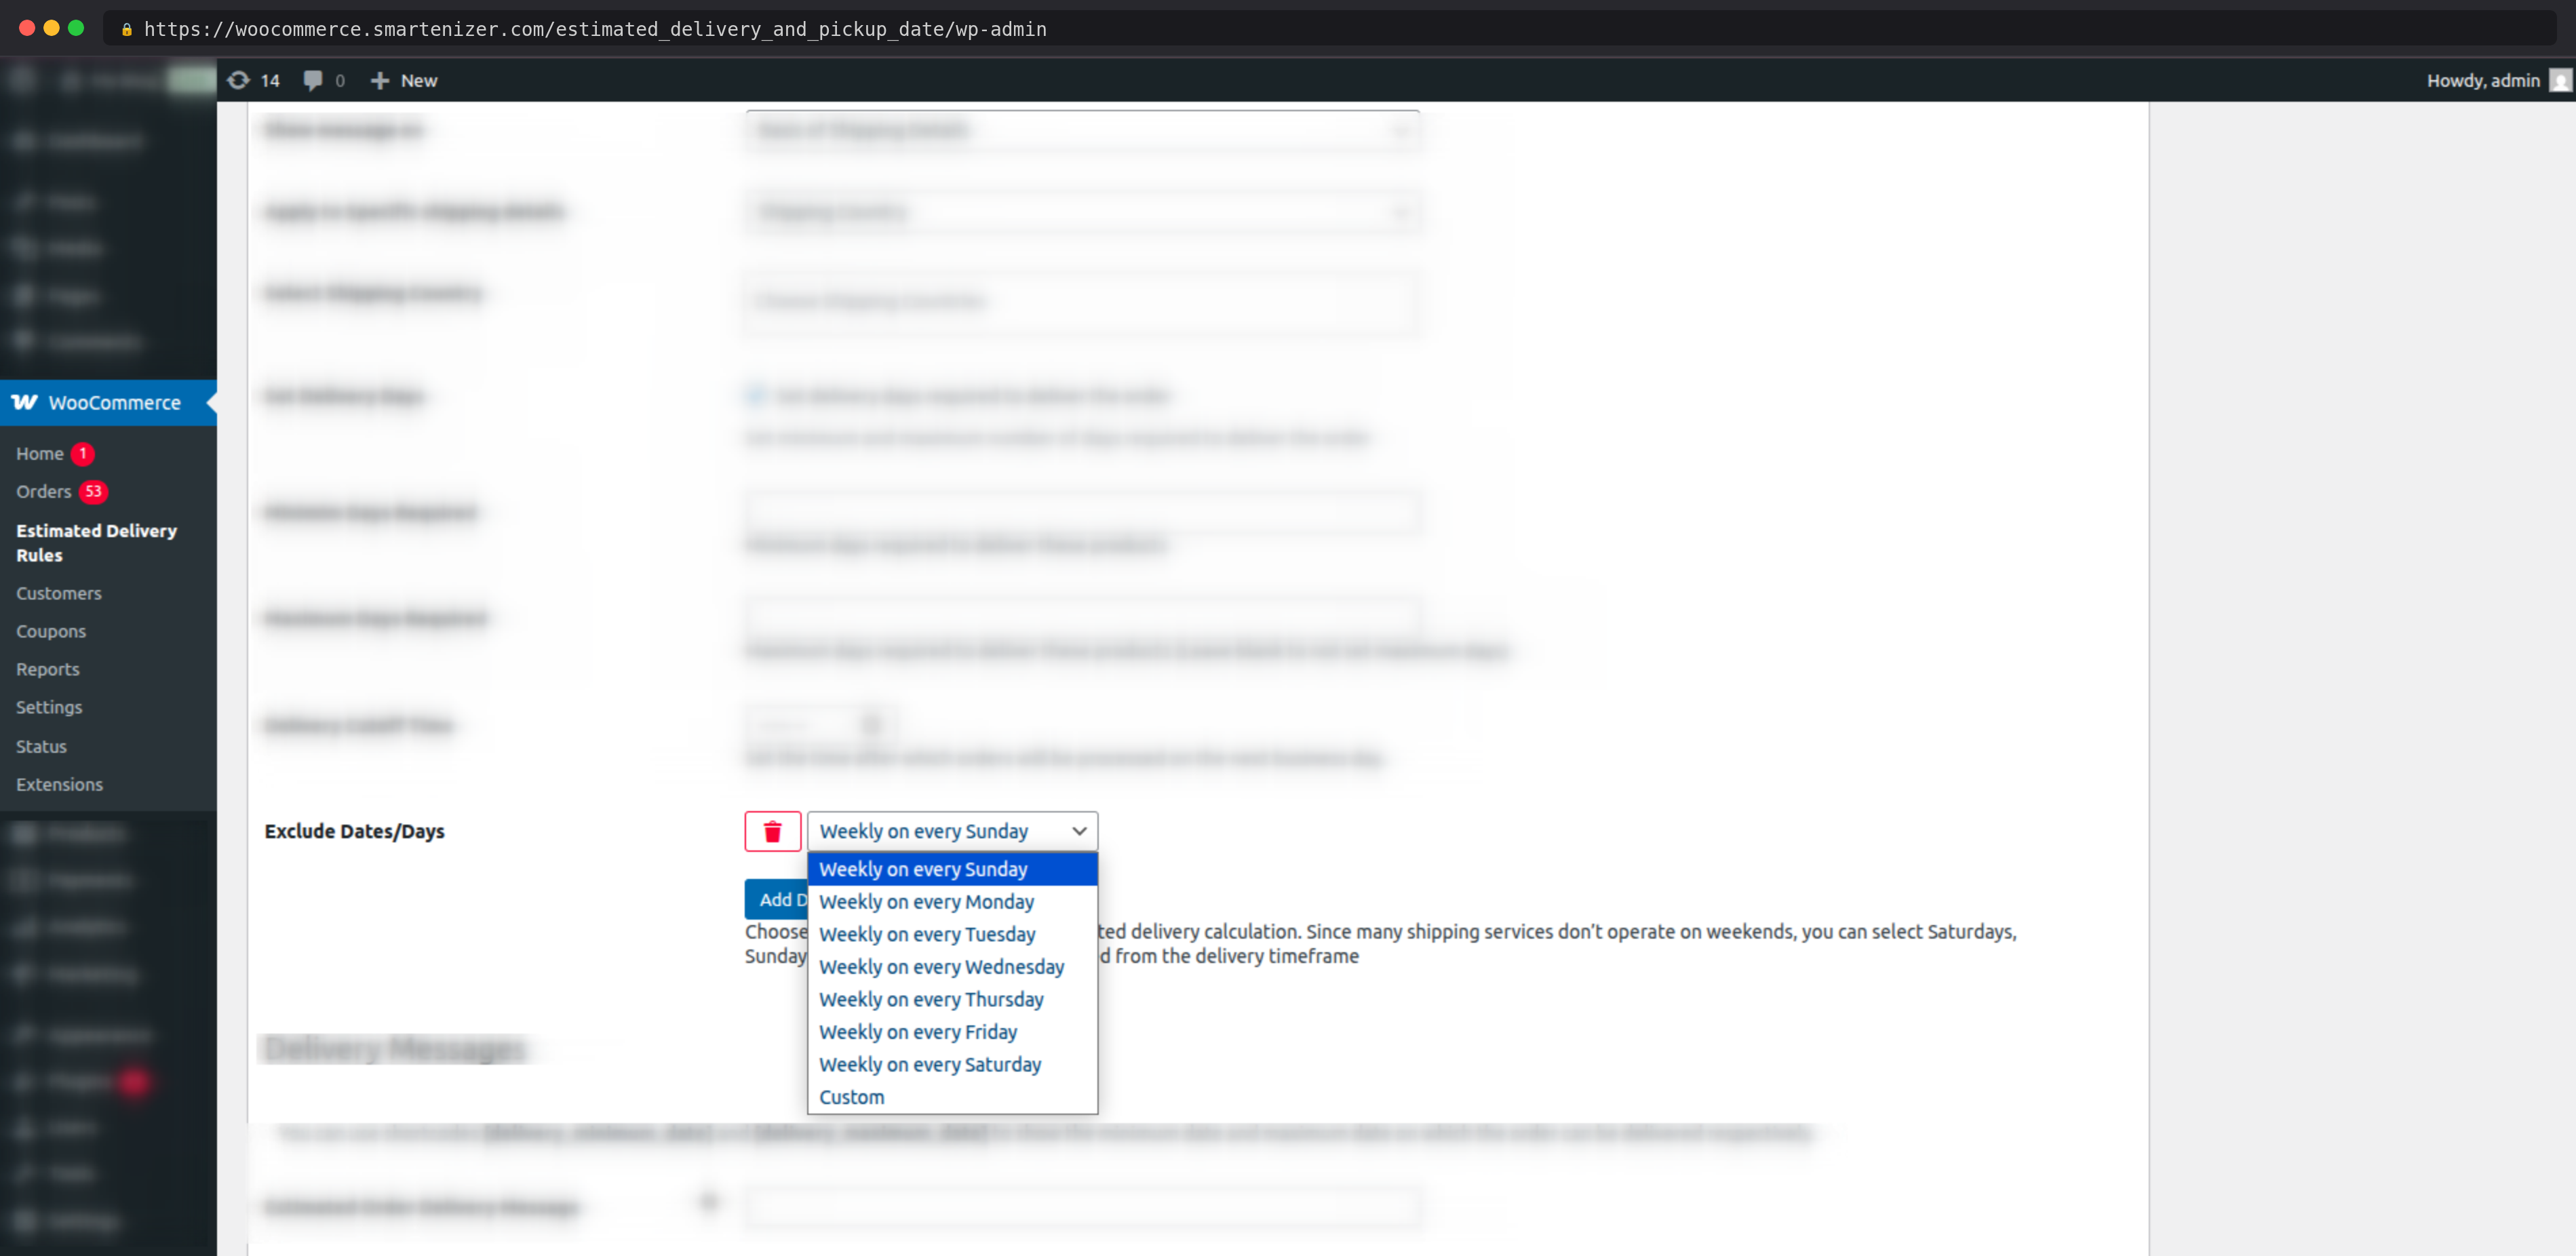This screenshot has height=1256, width=2576.
Task: Pick the Custom option in list
Action: pyautogui.click(x=851, y=1096)
